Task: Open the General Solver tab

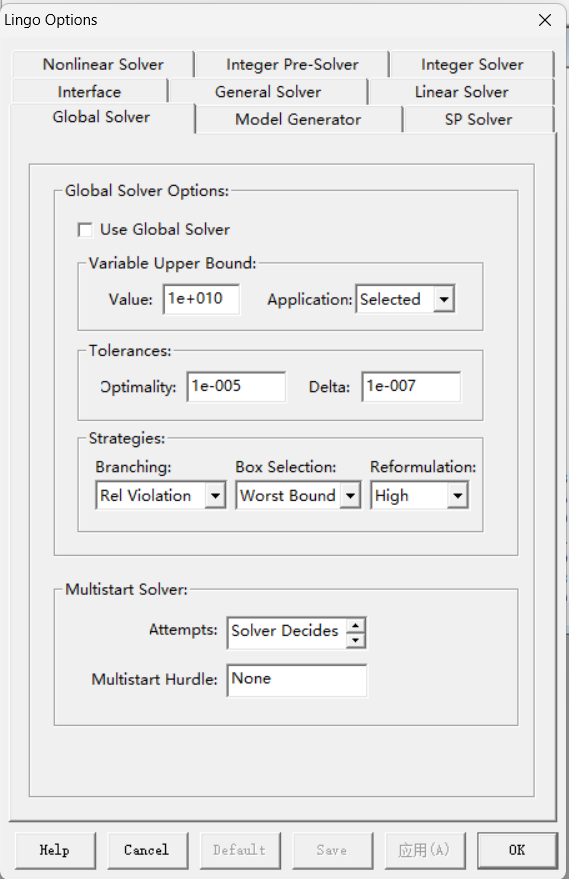Action: click(268, 92)
